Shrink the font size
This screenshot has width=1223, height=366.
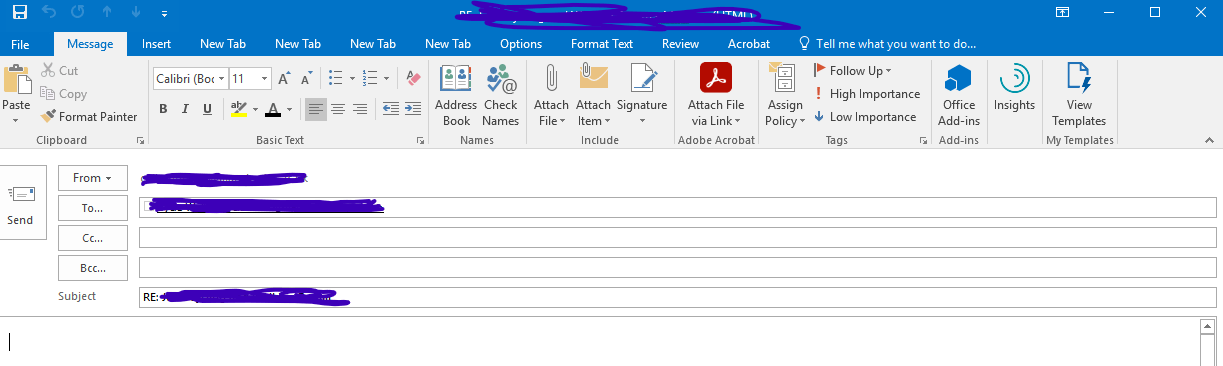[x=306, y=78]
